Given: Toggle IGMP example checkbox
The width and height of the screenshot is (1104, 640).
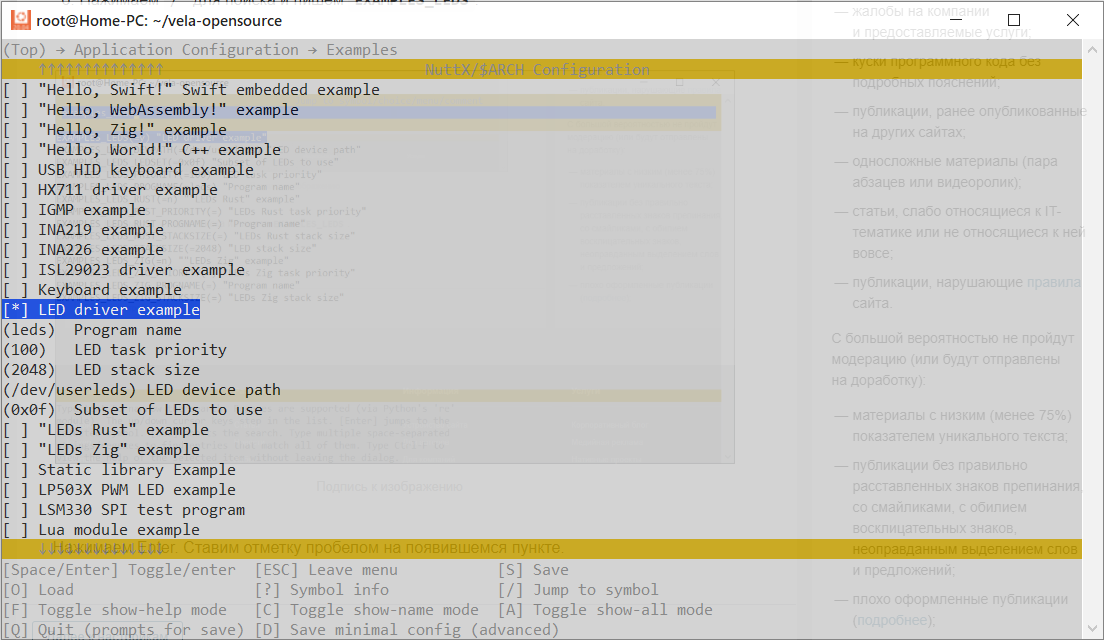Looking at the screenshot, I should [15, 210].
